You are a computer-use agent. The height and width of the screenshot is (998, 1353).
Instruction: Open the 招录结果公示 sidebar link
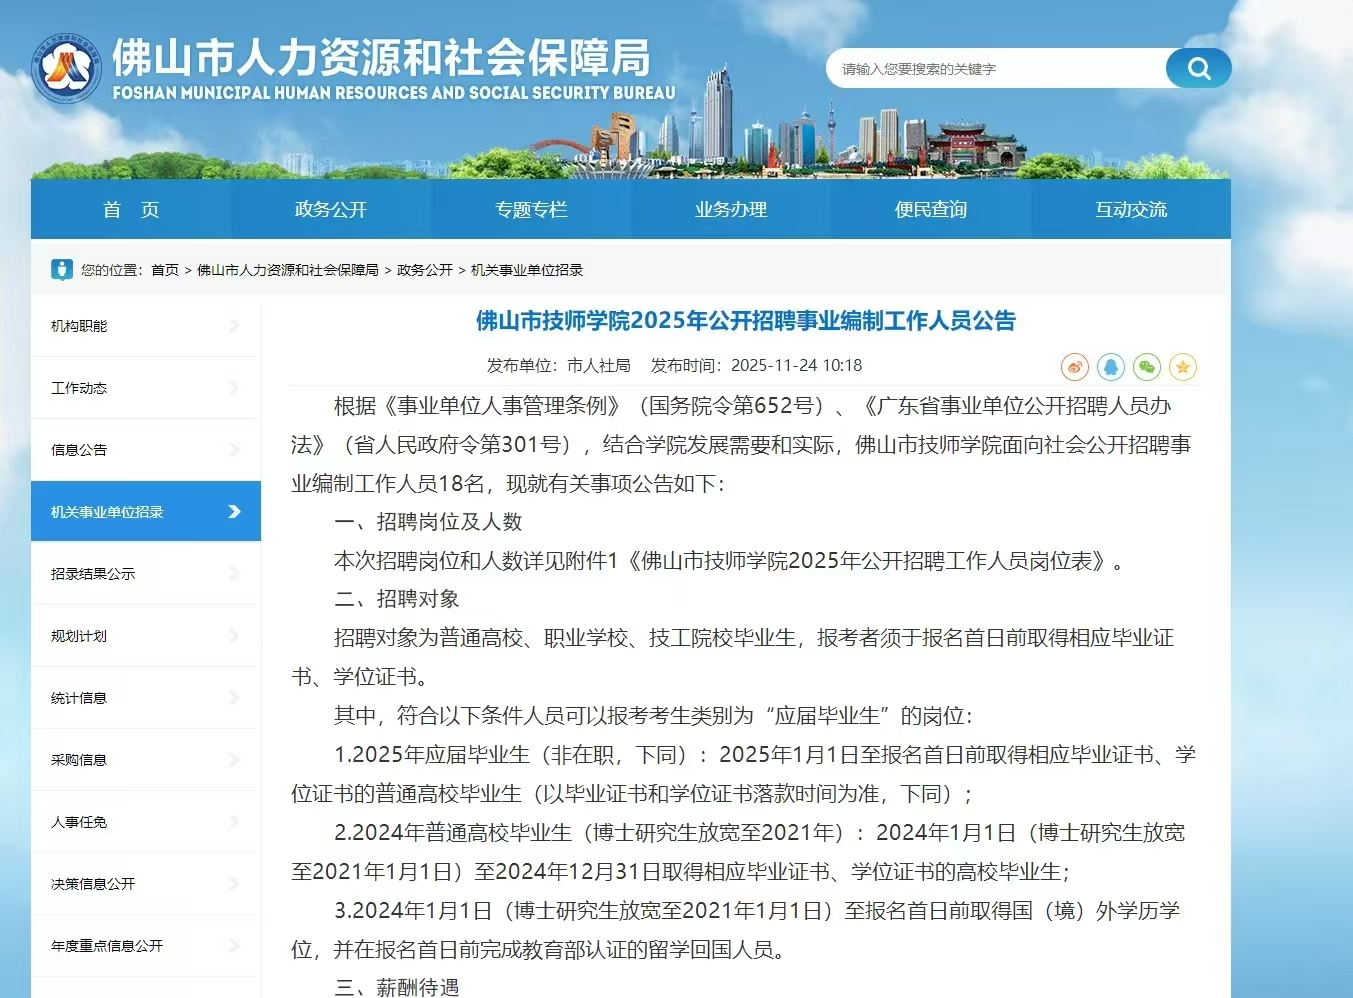(145, 572)
